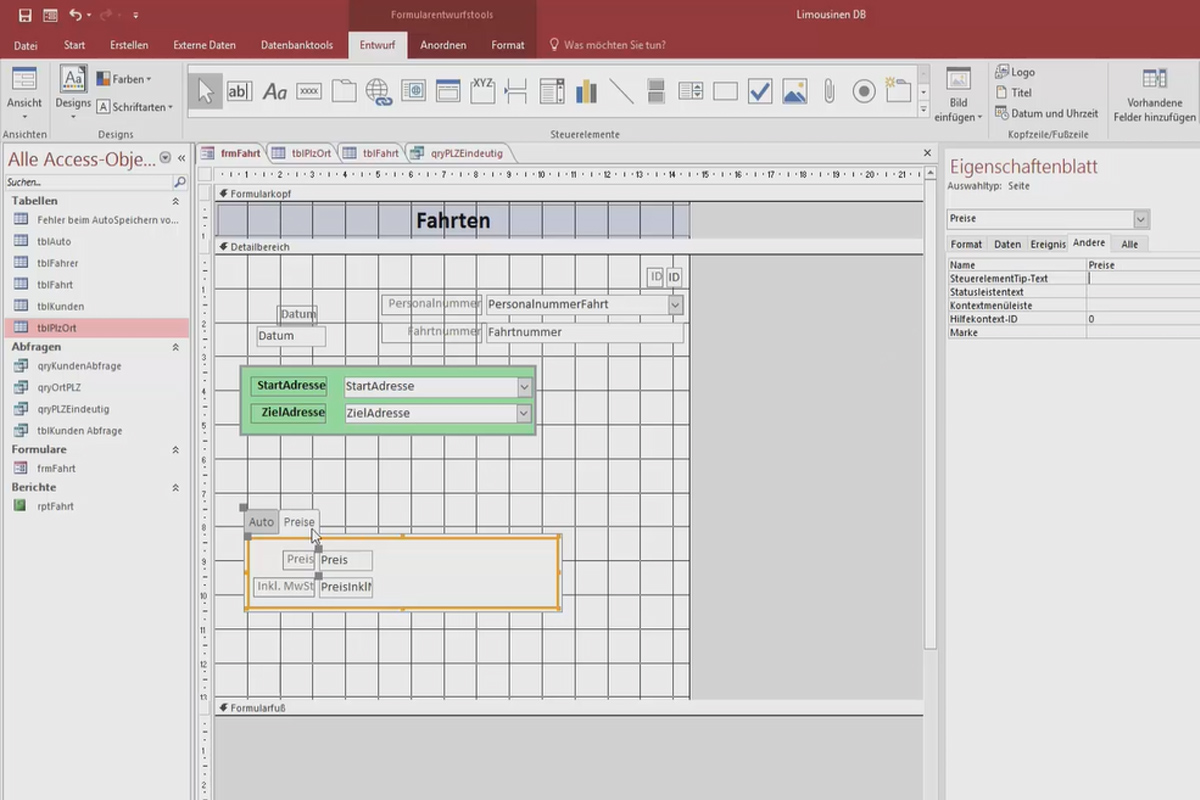Image resolution: width=1200 pixels, height=800 pixels.
Task: Click the StartAdresse combo box arrow
Action: point(524,386)
